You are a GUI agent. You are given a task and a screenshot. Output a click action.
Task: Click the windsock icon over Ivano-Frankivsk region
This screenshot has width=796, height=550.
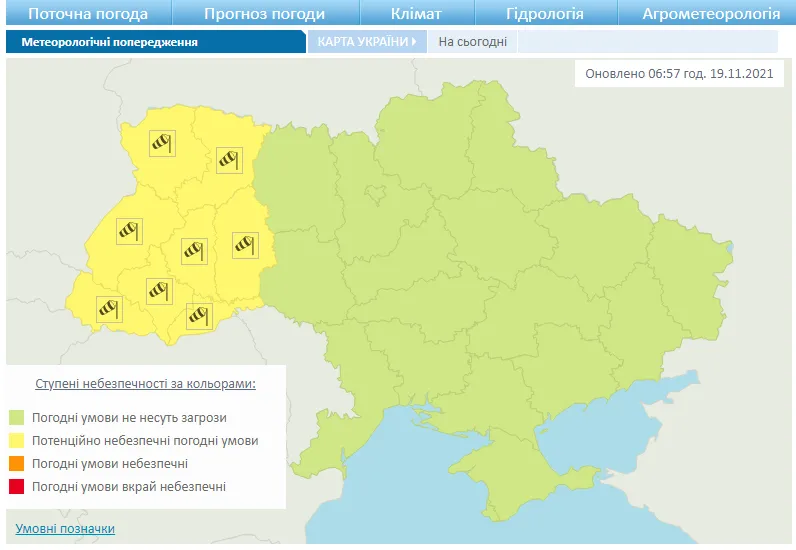point(158,291)
